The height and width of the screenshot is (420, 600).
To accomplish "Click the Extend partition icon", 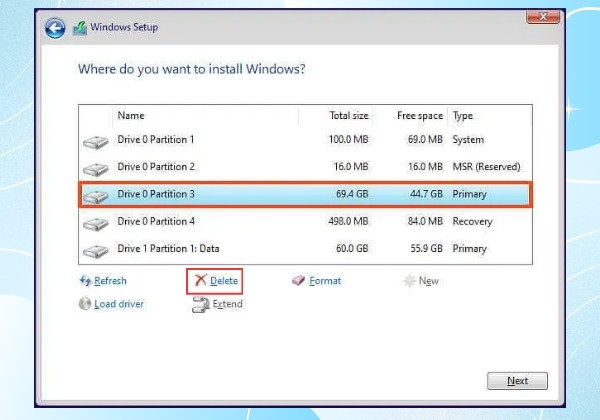I will (201, 304).
